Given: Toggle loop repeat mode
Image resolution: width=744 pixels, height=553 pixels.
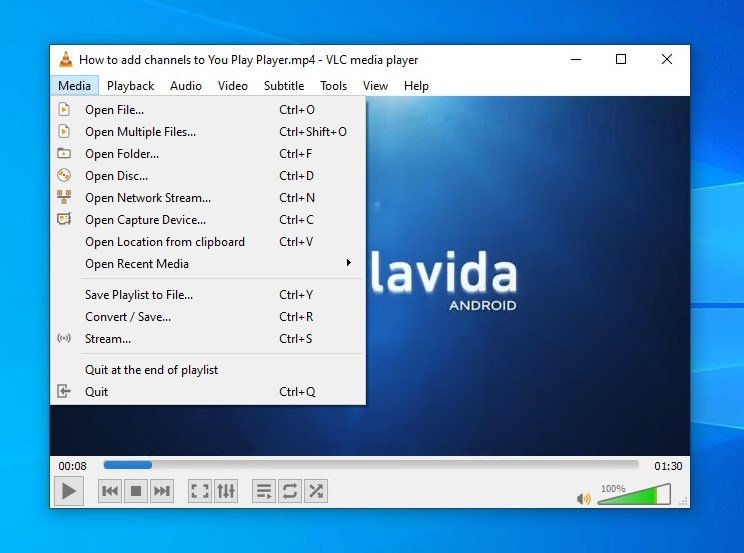Looking at the screenshot, I should (x=290, y=491).
